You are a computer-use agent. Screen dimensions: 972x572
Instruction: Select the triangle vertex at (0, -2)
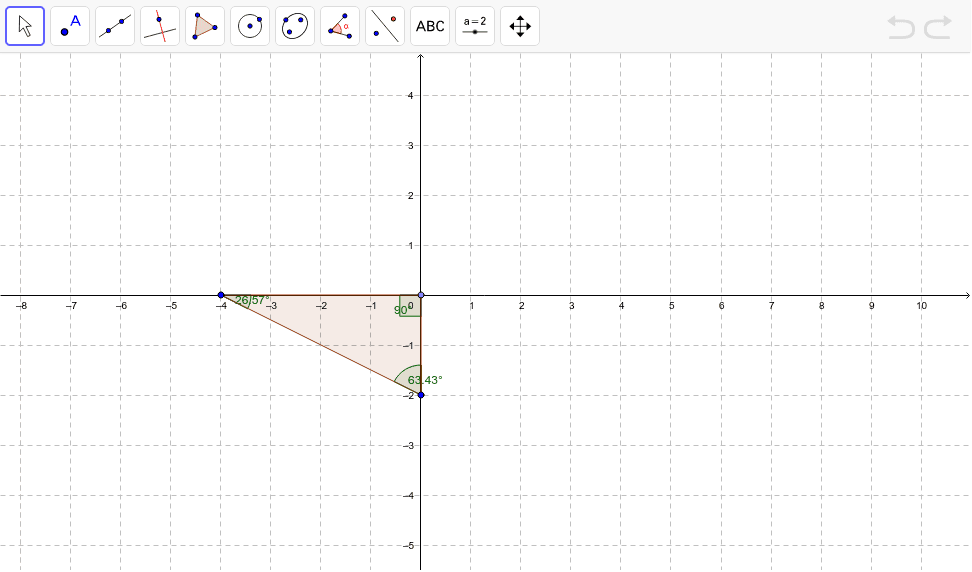(x=421, y=395)
